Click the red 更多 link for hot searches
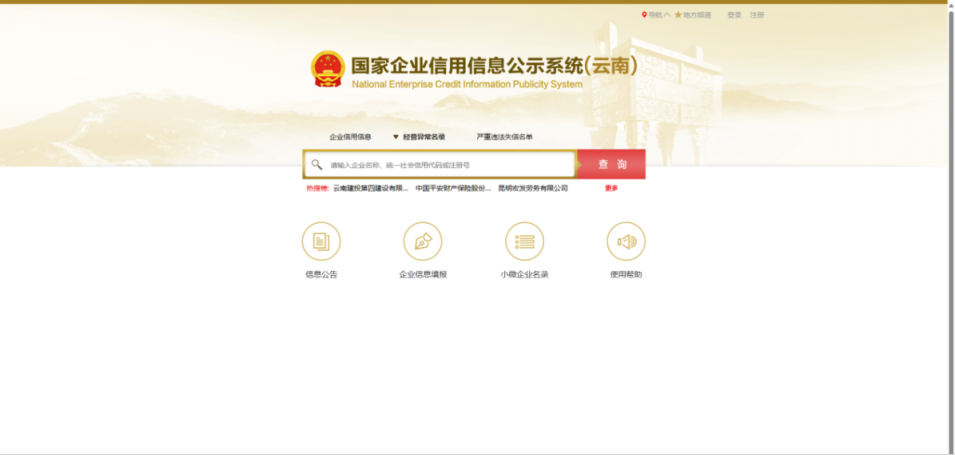The height and width of the screenshot is (455, 955). click(611, 188)
